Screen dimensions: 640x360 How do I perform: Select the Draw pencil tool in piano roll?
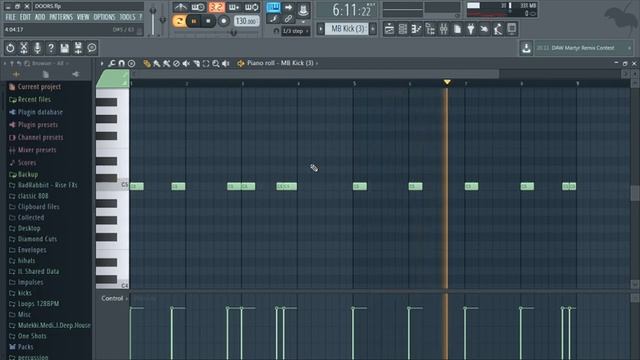[147, 63]
